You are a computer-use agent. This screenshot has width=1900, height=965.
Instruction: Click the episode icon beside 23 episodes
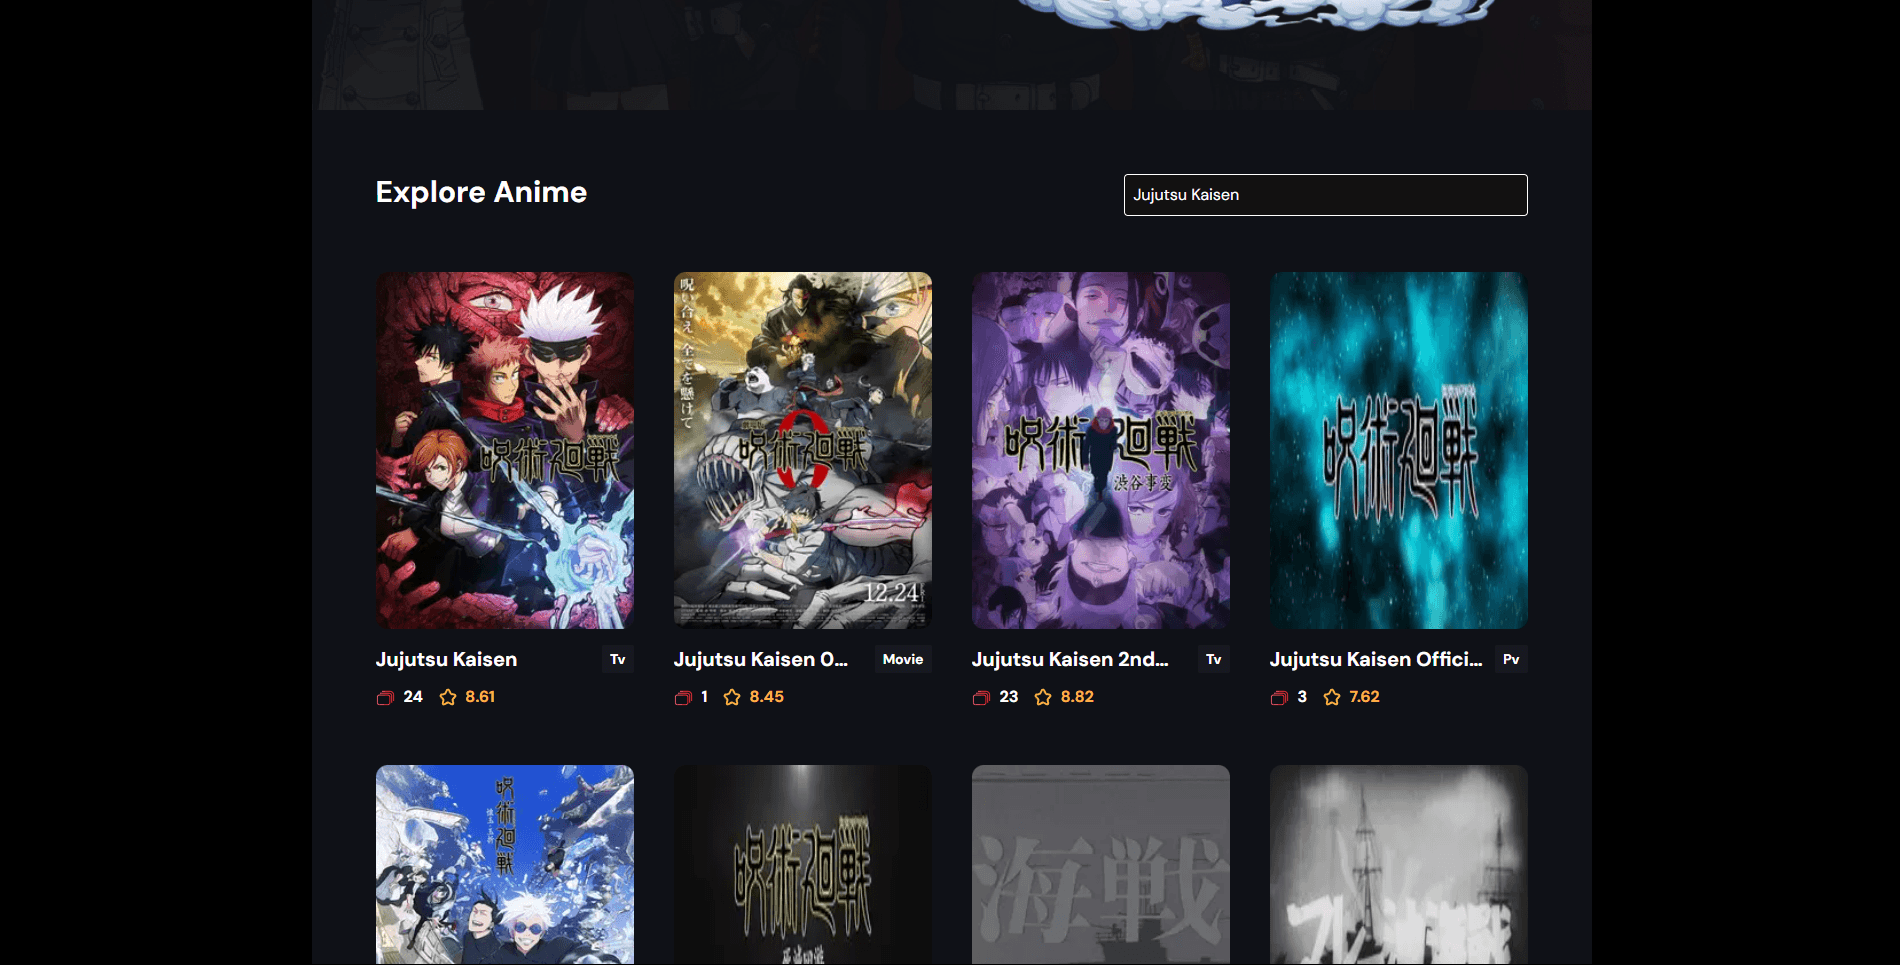(981, 698)
